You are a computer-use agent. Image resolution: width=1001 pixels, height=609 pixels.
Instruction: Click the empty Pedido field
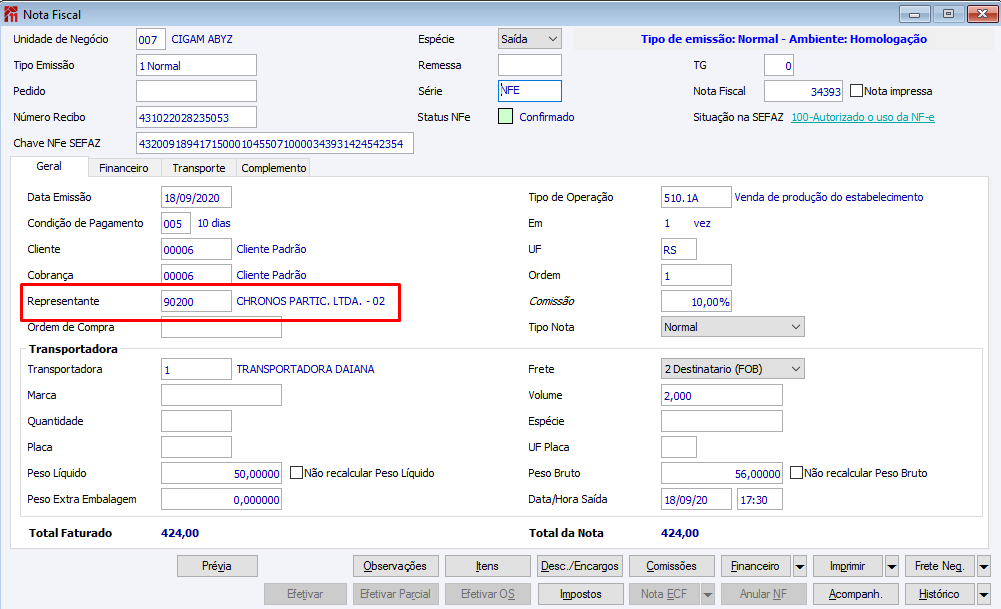(196, 91)
